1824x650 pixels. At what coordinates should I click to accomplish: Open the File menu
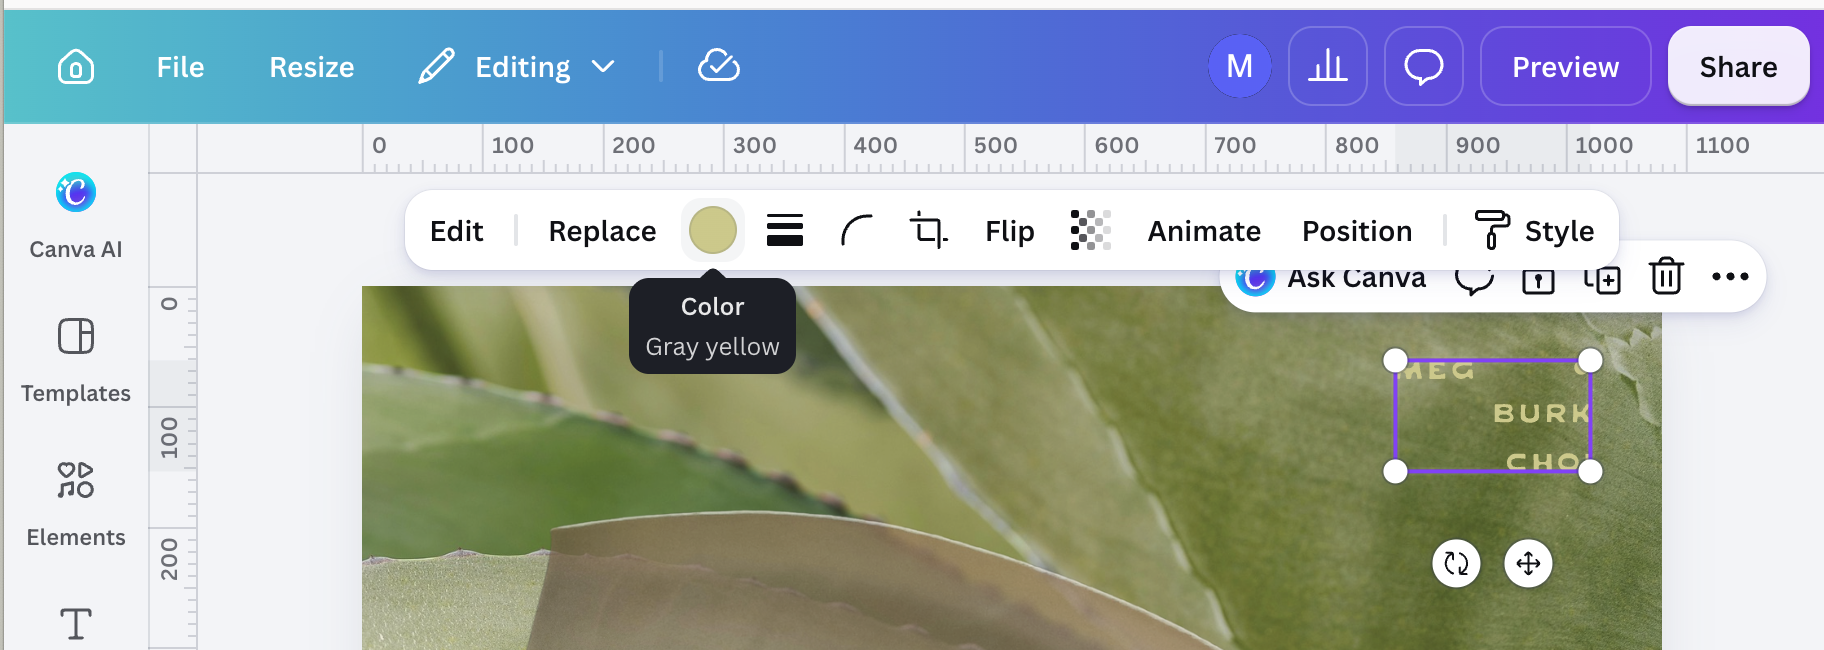coord(180,67)
